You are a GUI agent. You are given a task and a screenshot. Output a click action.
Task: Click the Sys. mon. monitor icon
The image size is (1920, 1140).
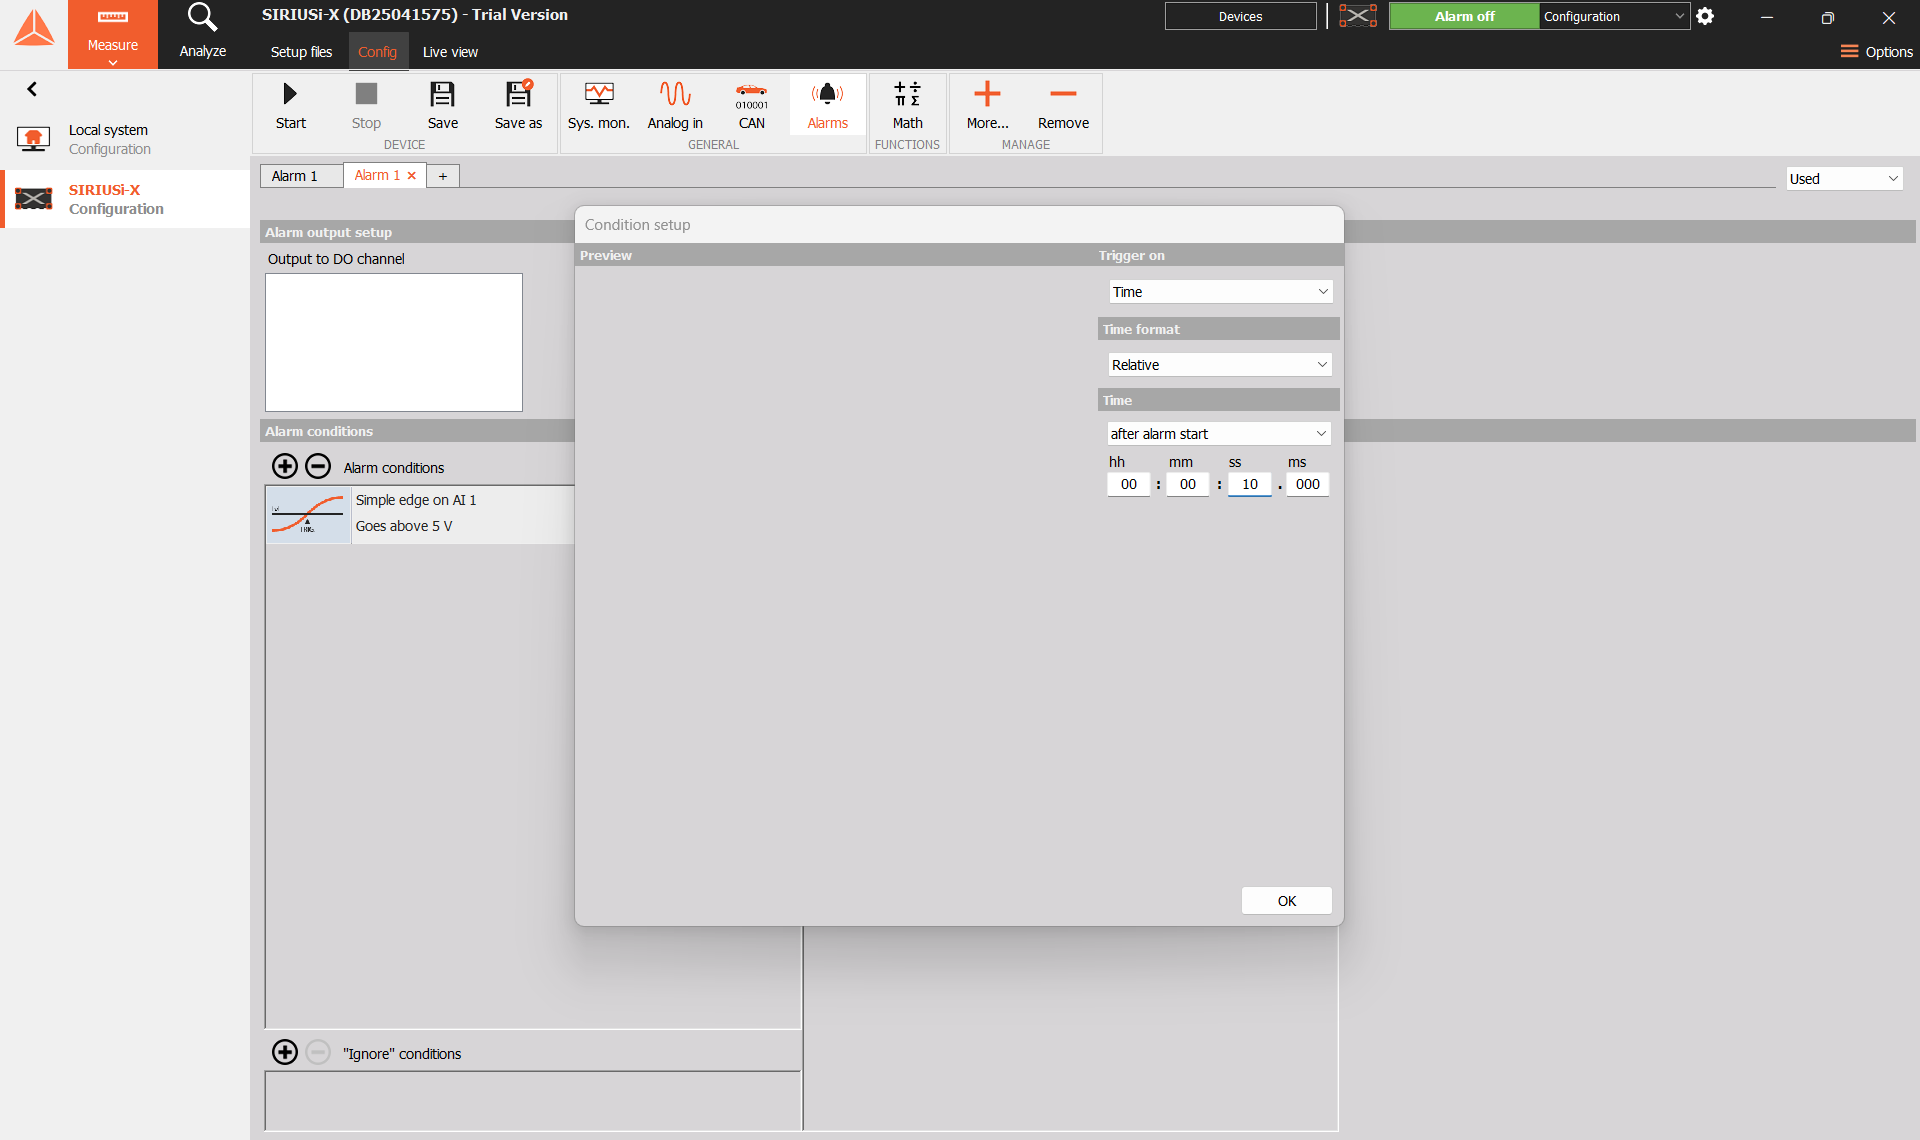[x=598, y=94]
